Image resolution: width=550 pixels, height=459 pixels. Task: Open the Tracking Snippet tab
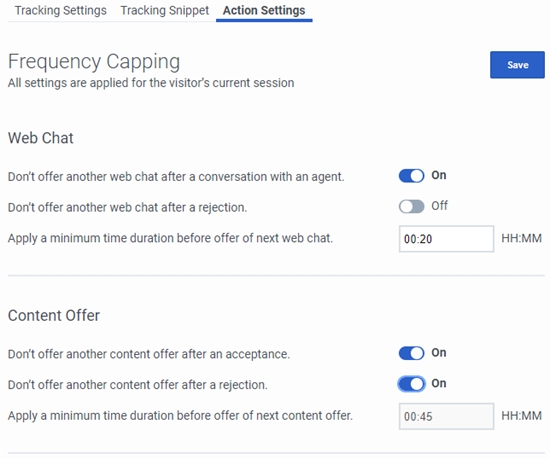(x=165, y=11)
